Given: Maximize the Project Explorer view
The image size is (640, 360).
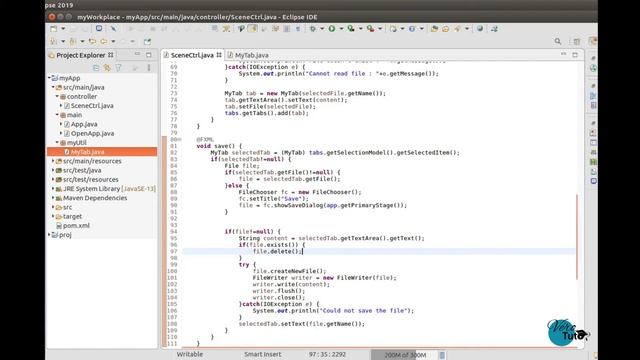Looking at the screenshot, I should click(x=149, y=55).
